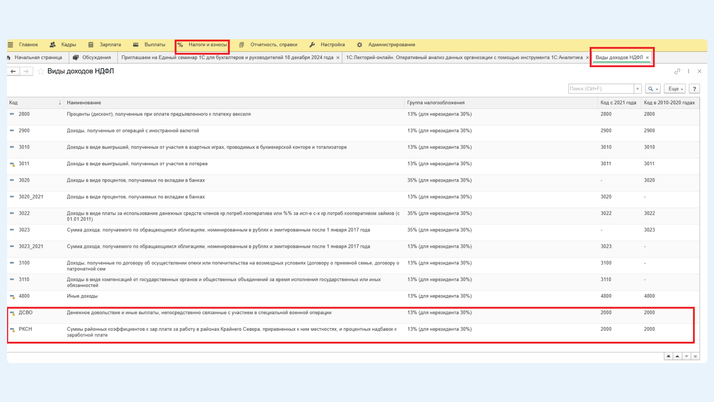Close the Виды доходов НДФЛ tab
714x402 pixels.
point(648,58)
